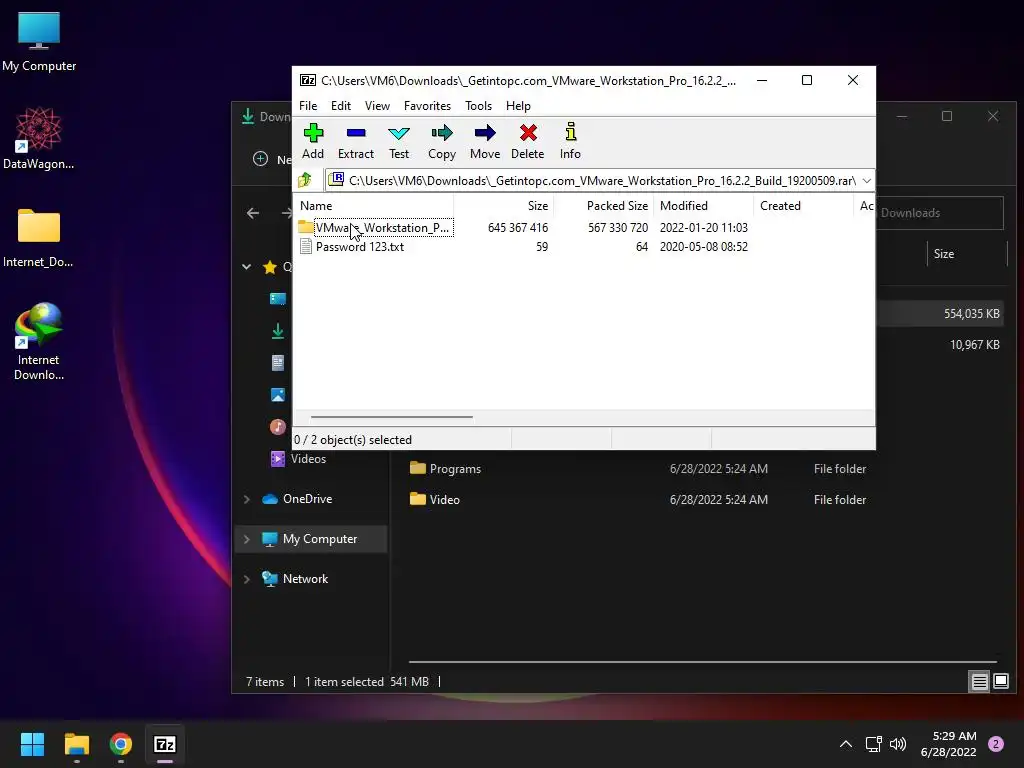This screenshot has height=768, width=1024.
Task: Click the taskbar clock showing 5:29 AM
Action: point(948,744)
